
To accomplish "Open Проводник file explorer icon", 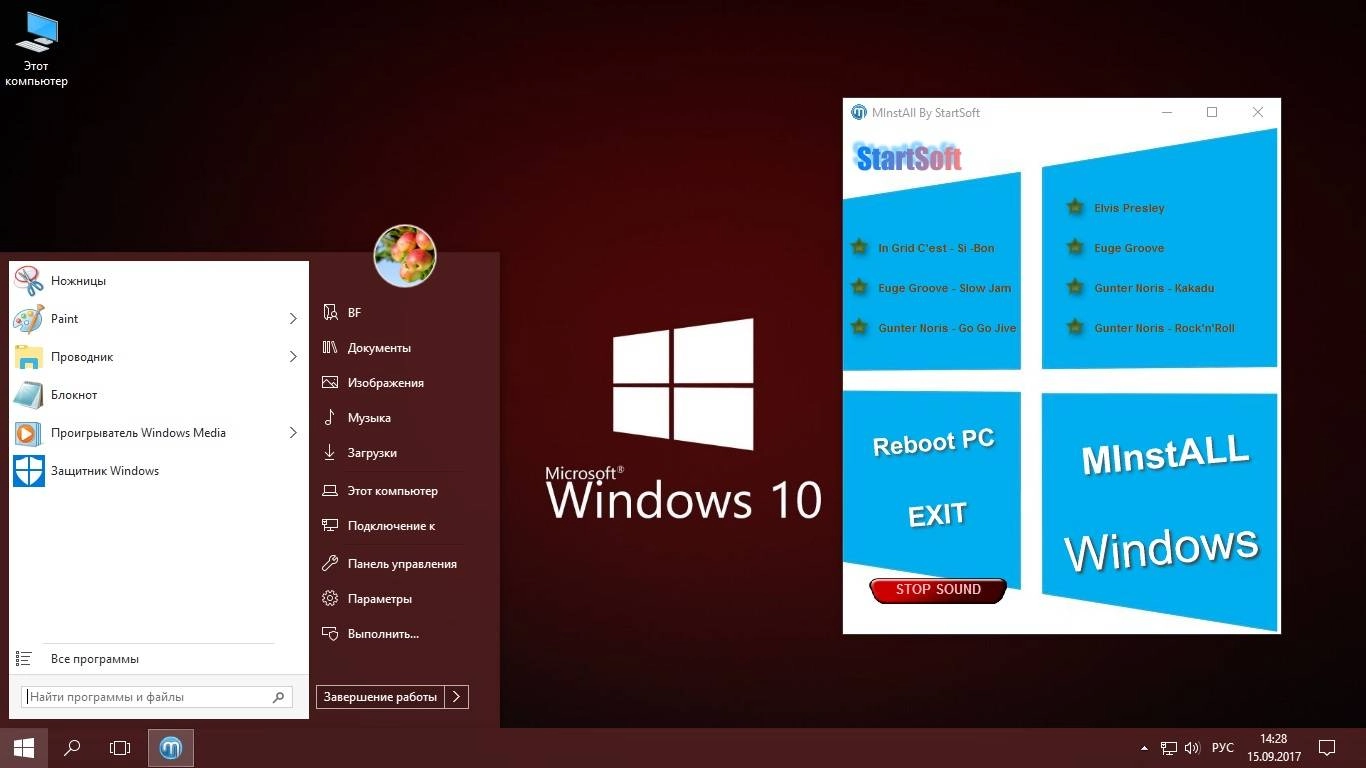I will 29,357.
